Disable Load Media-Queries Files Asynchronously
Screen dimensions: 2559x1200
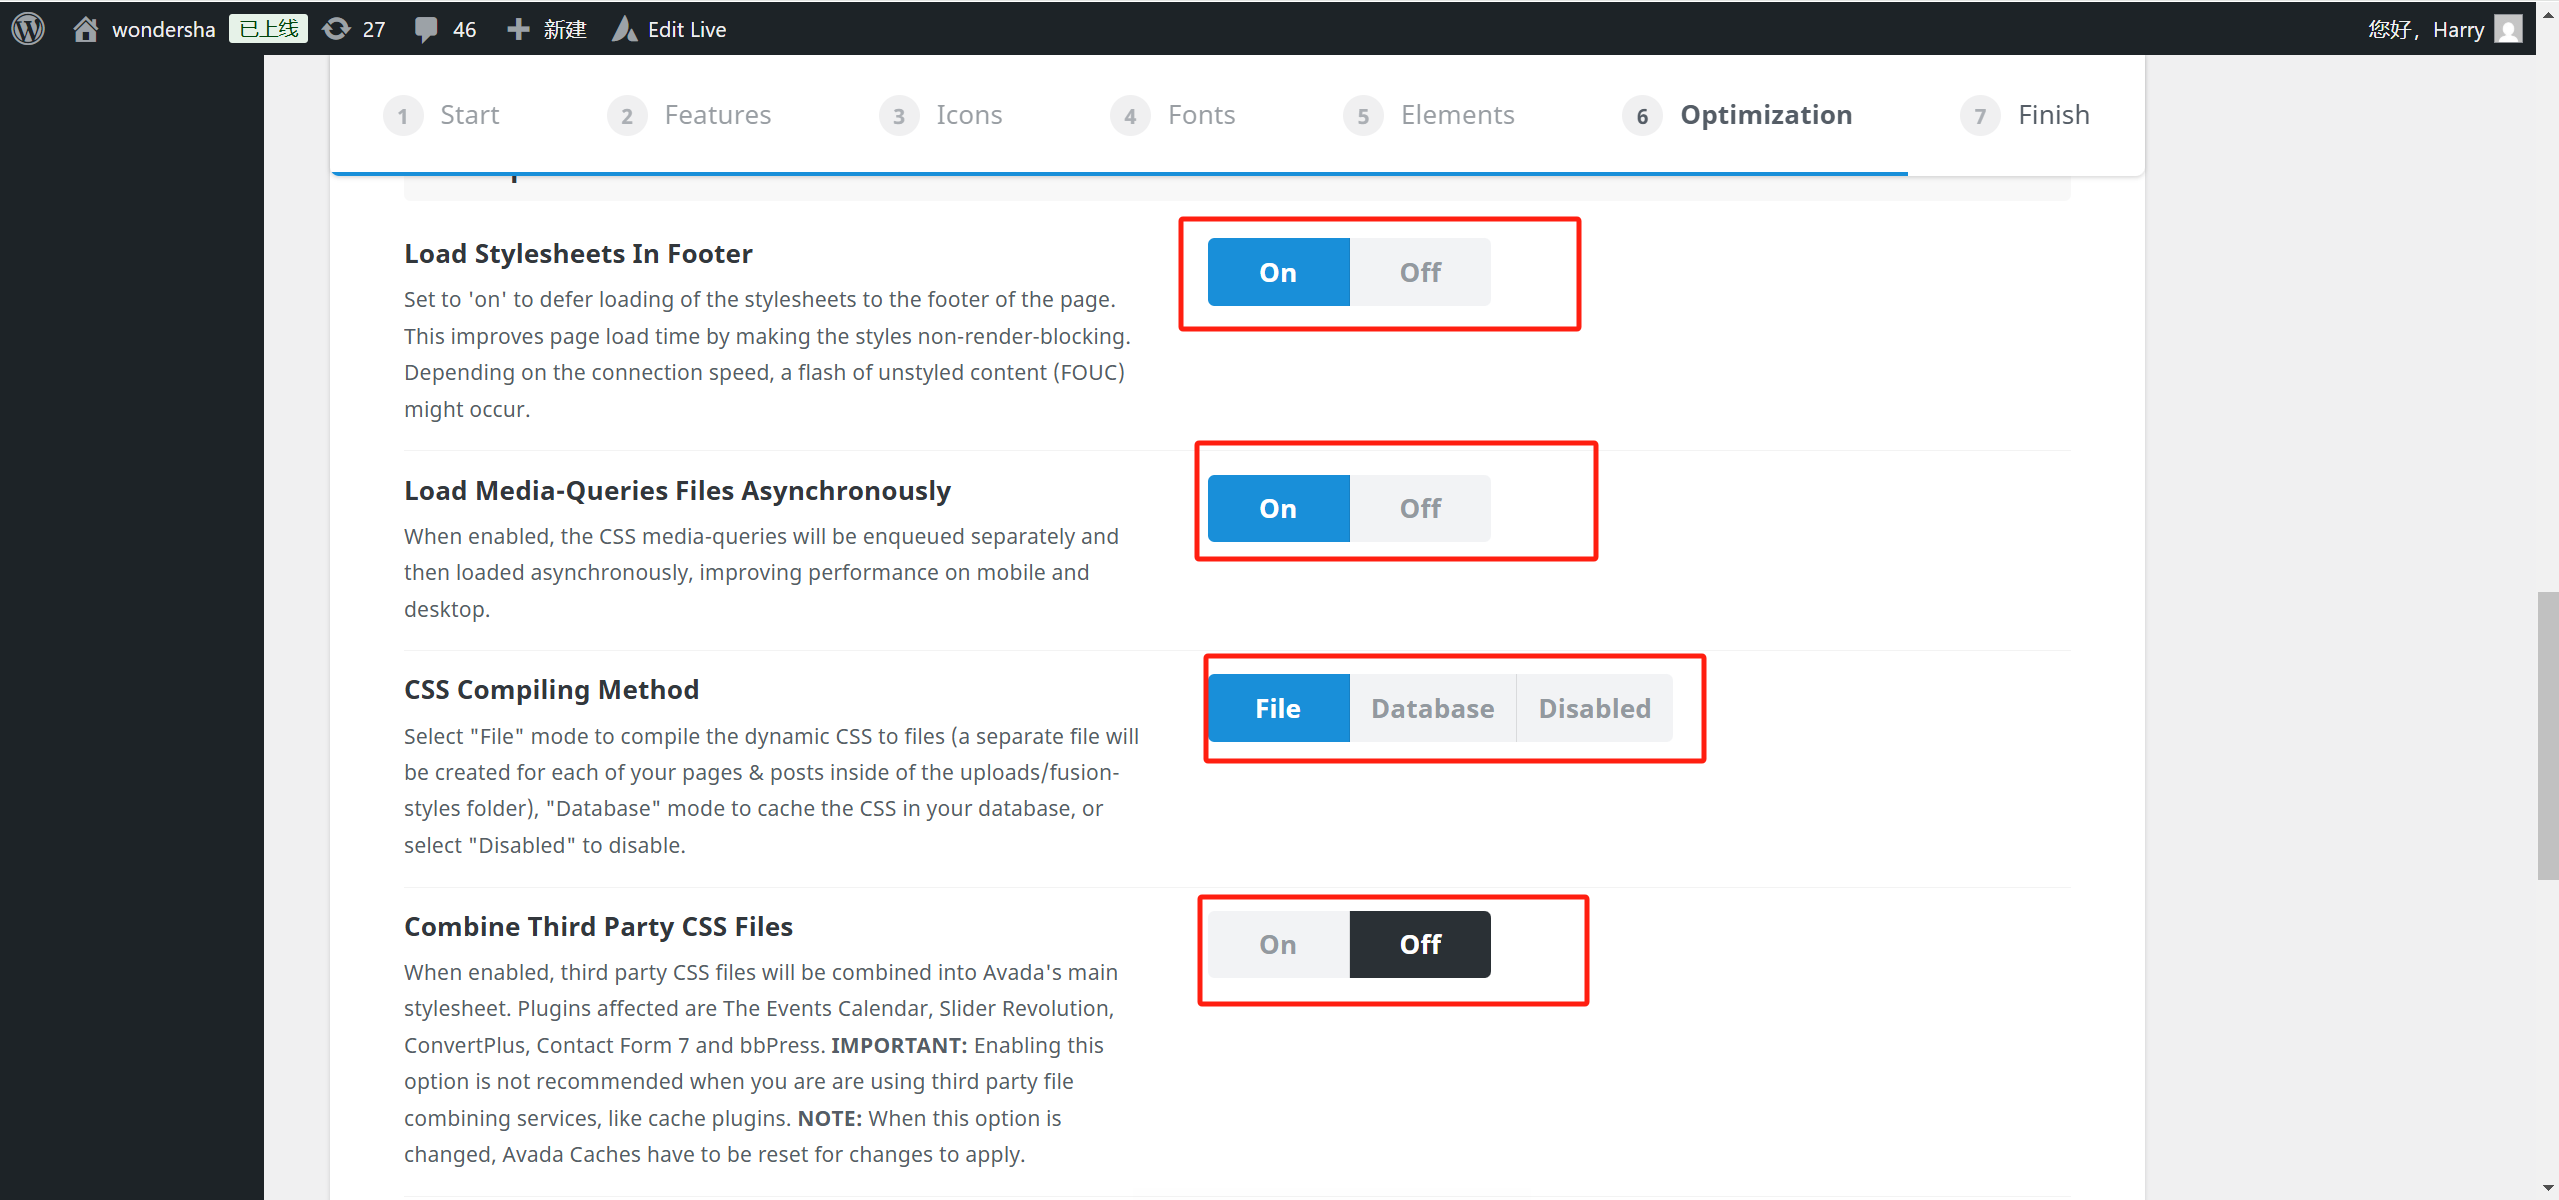click(x=1419, y=508)
